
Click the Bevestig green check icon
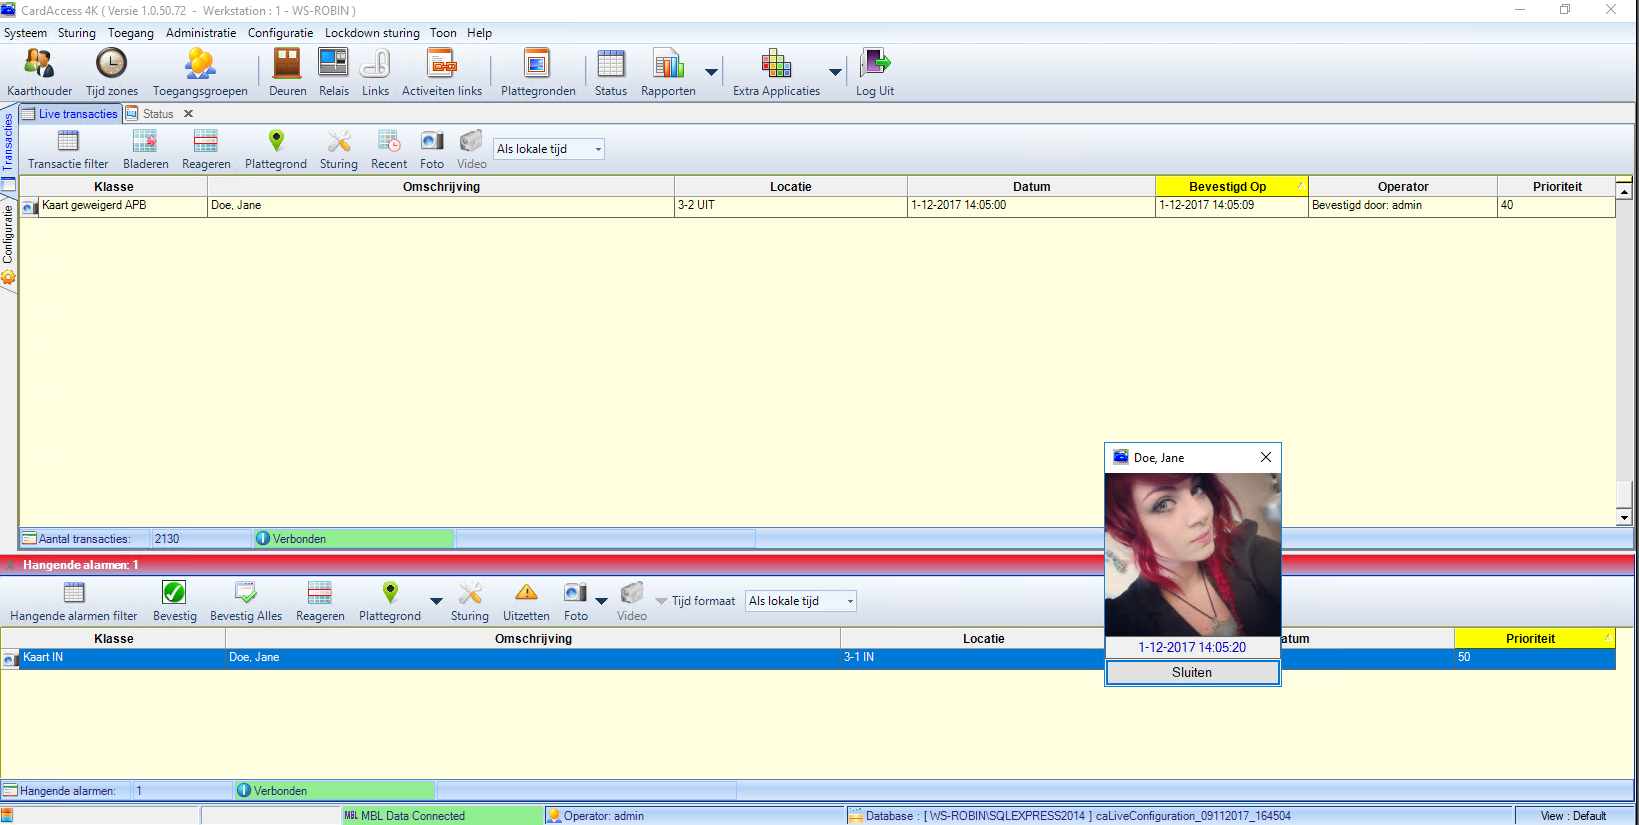174,593
